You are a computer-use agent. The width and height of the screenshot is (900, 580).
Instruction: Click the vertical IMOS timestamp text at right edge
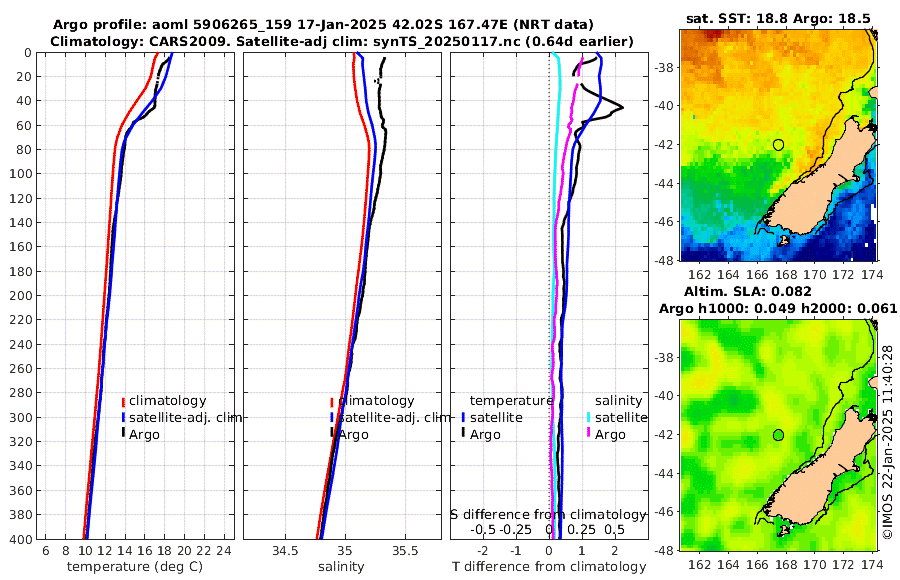point(888,442)
